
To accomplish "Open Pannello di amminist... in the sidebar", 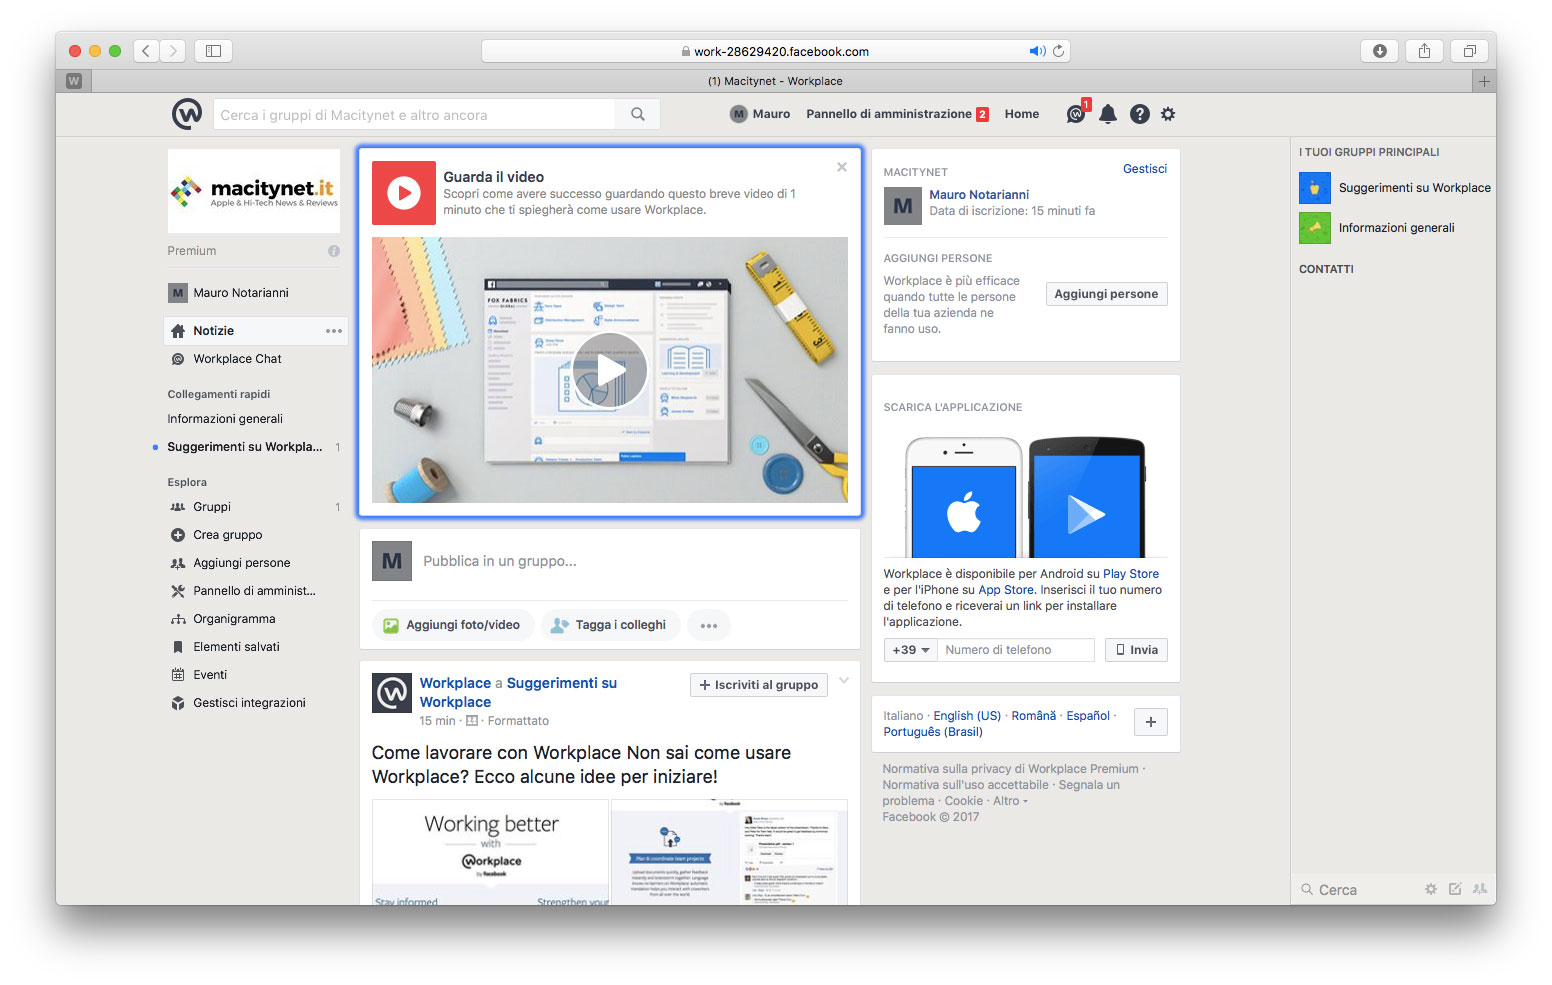I will pyautogui.click(x=256, y=591).
